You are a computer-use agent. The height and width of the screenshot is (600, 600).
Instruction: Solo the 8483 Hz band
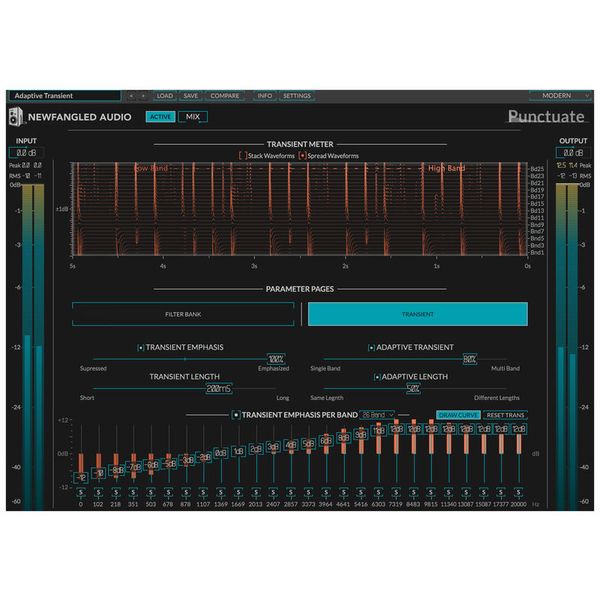(x=414, y=492)
